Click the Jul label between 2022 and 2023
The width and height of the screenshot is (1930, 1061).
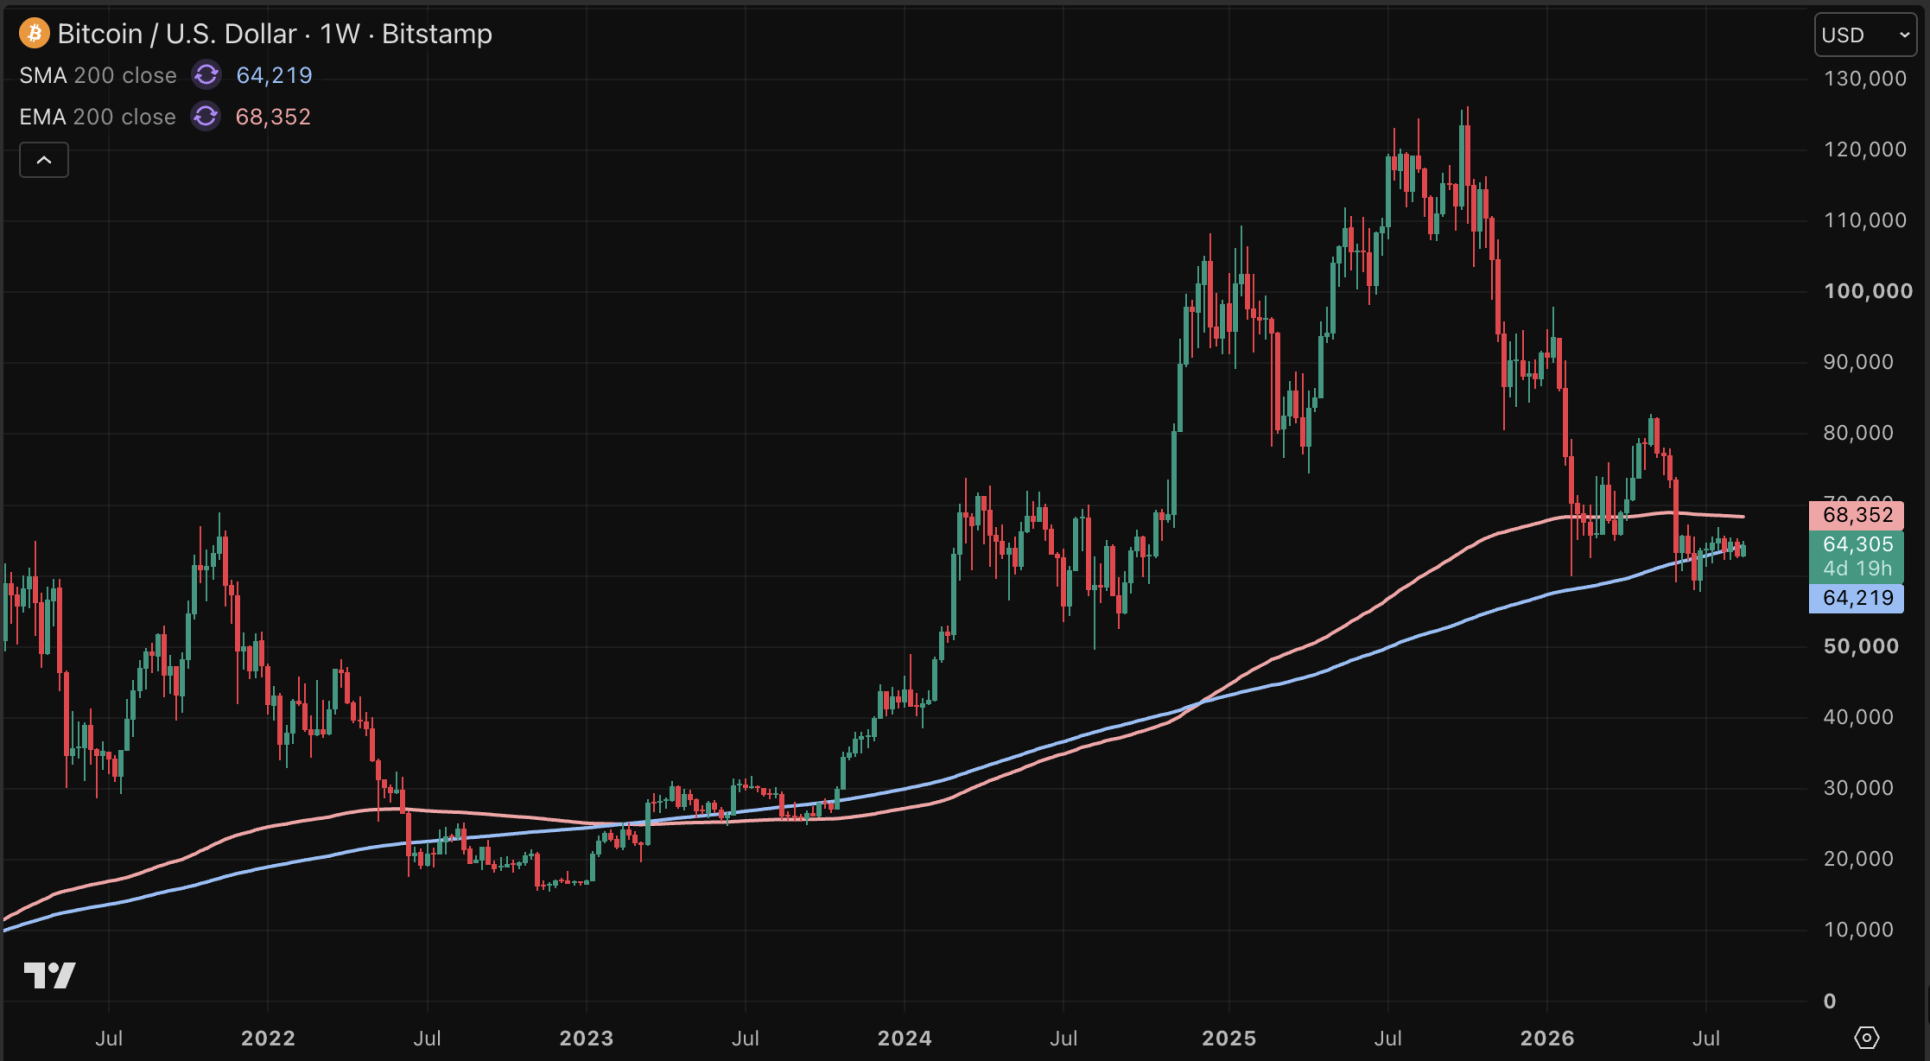tap(427, 1038)
